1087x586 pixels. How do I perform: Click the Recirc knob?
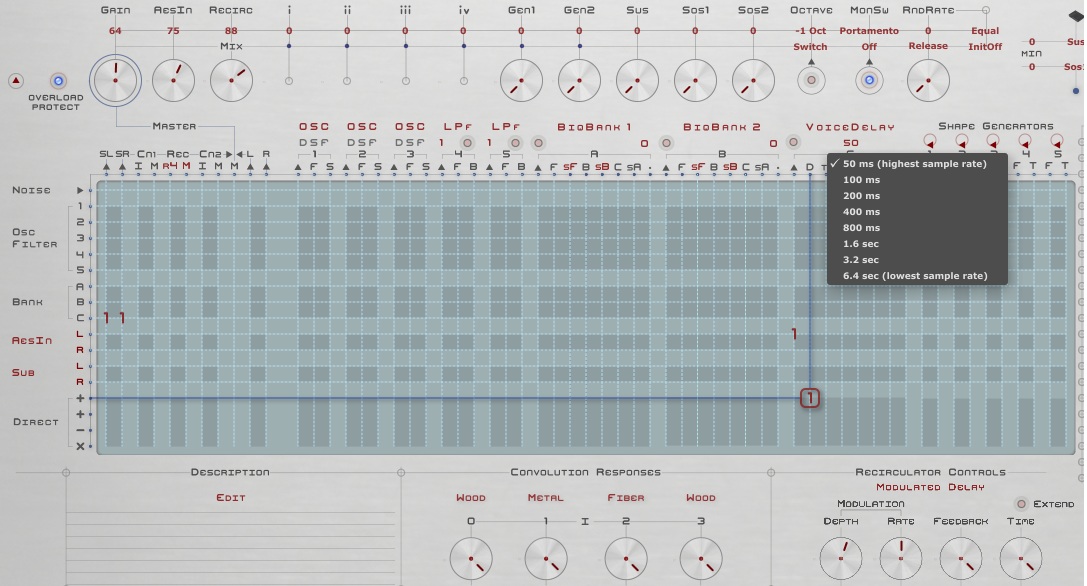(232, 80)
